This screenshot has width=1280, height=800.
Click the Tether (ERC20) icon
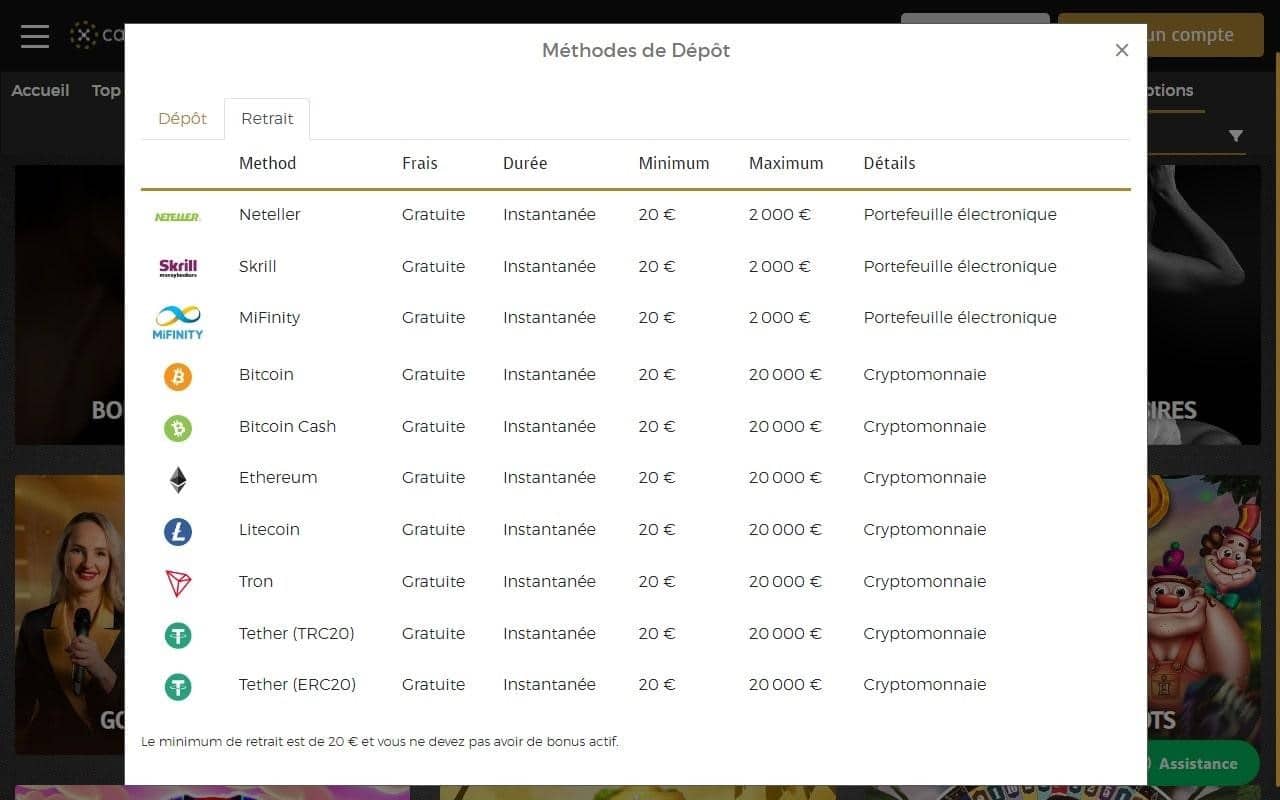coord(178,687)
